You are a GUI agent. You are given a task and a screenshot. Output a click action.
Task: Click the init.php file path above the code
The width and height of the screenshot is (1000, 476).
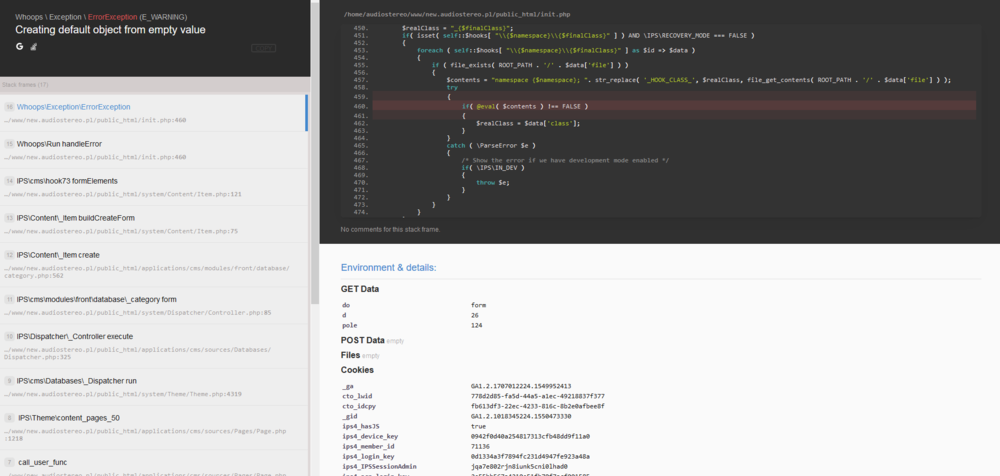tap(455, 15)
